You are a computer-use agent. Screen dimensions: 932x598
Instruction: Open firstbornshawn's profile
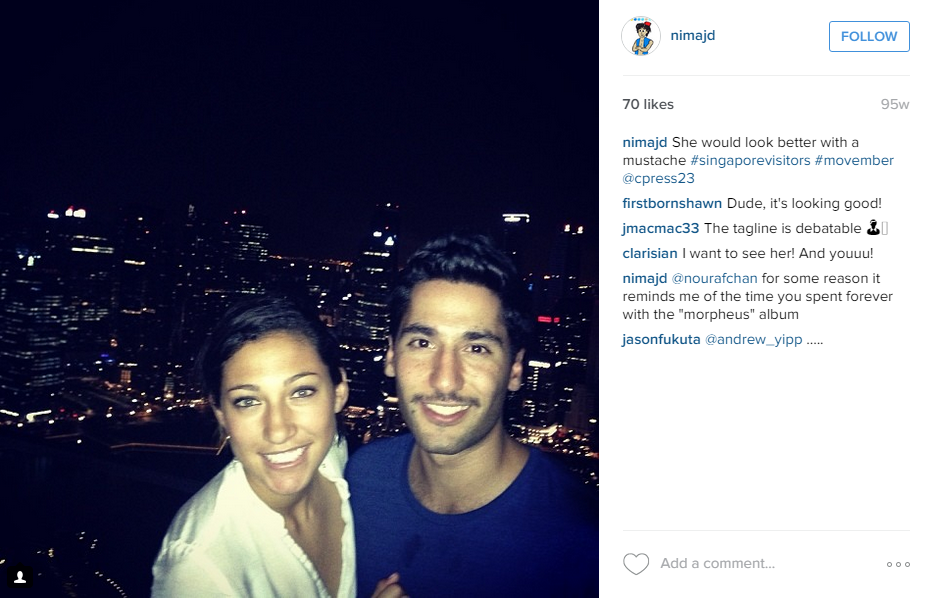672,203
